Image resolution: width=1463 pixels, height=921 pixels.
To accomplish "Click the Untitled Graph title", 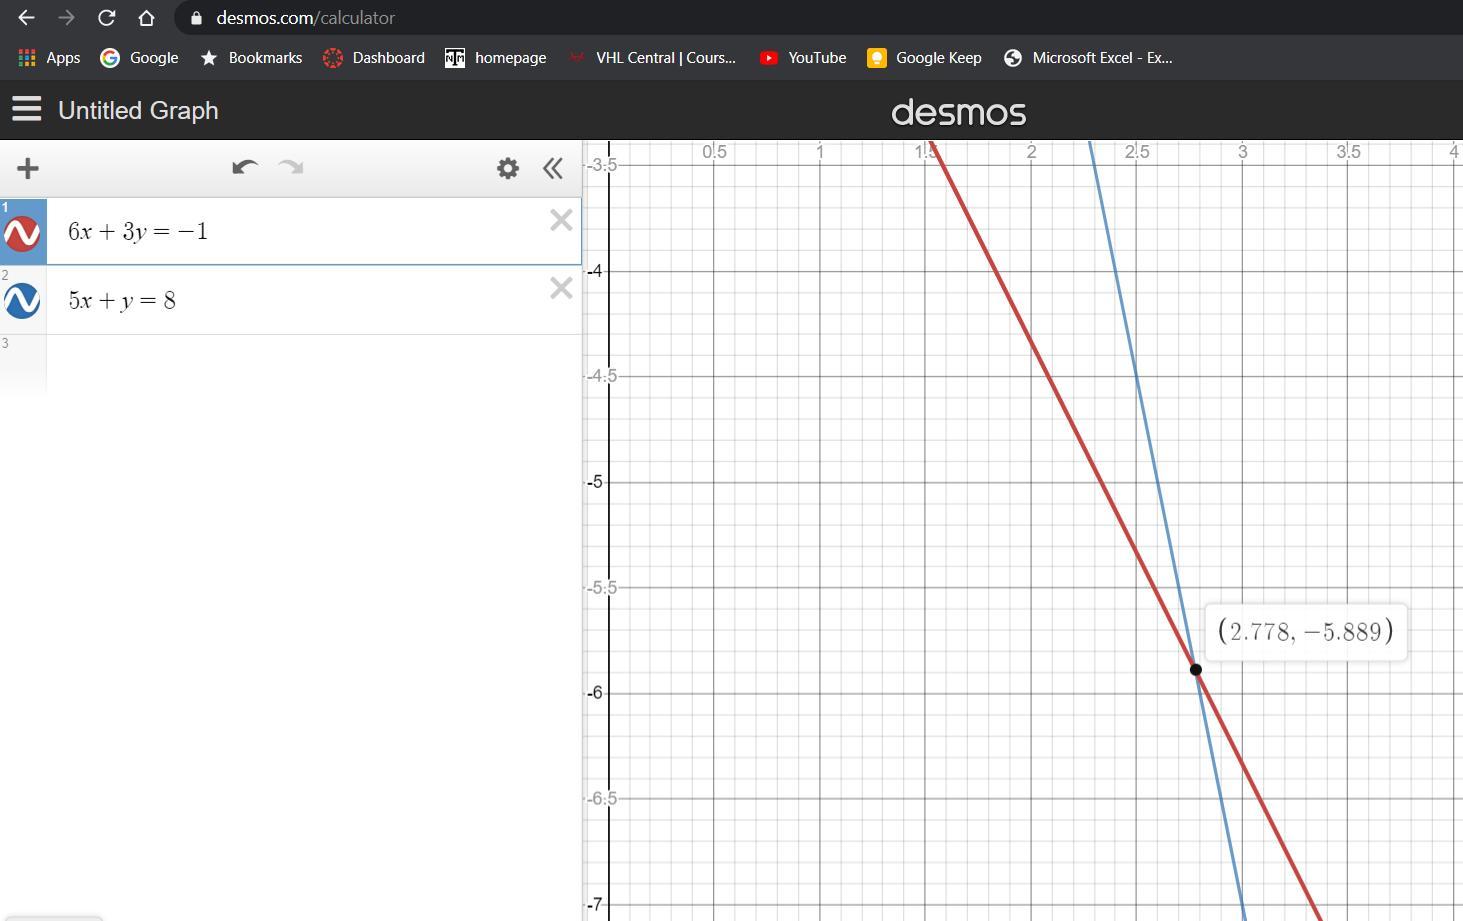I will (x=138, y=110).
